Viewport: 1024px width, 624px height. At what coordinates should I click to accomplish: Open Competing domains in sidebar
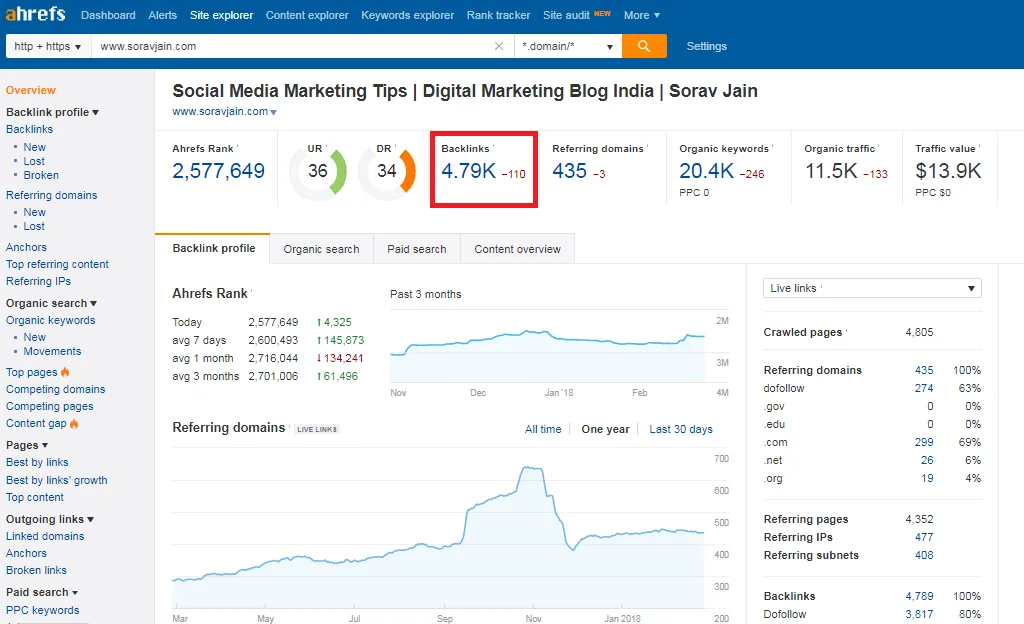(x=56, y=389)
